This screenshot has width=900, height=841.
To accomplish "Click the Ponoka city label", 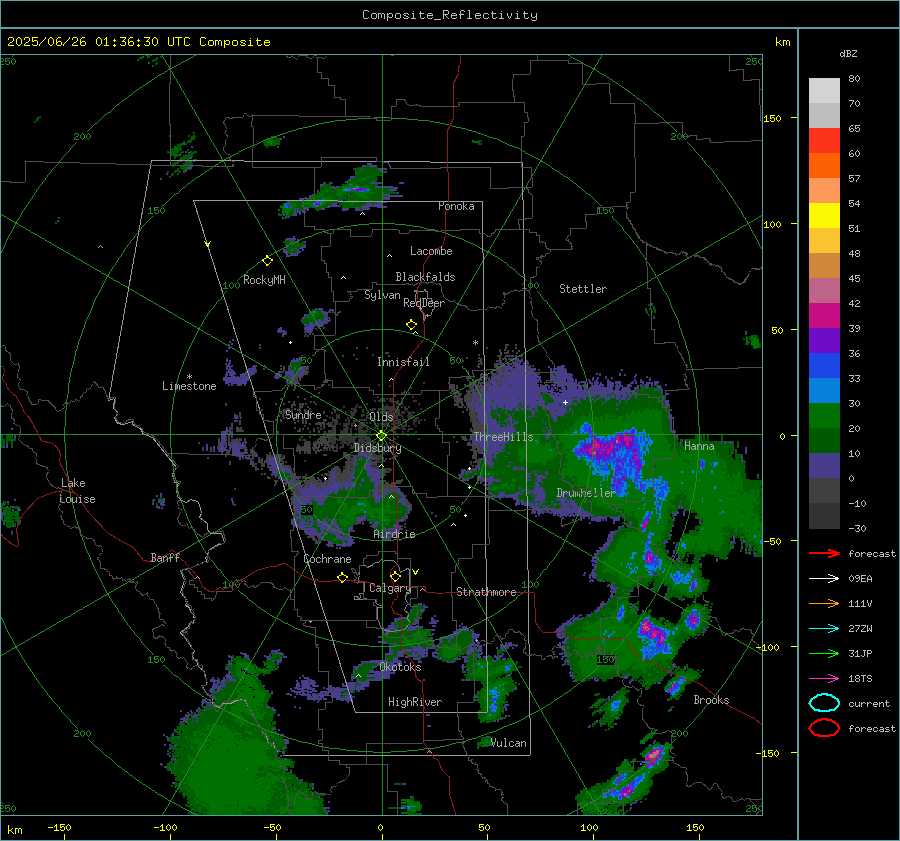I will pos(456,206).
